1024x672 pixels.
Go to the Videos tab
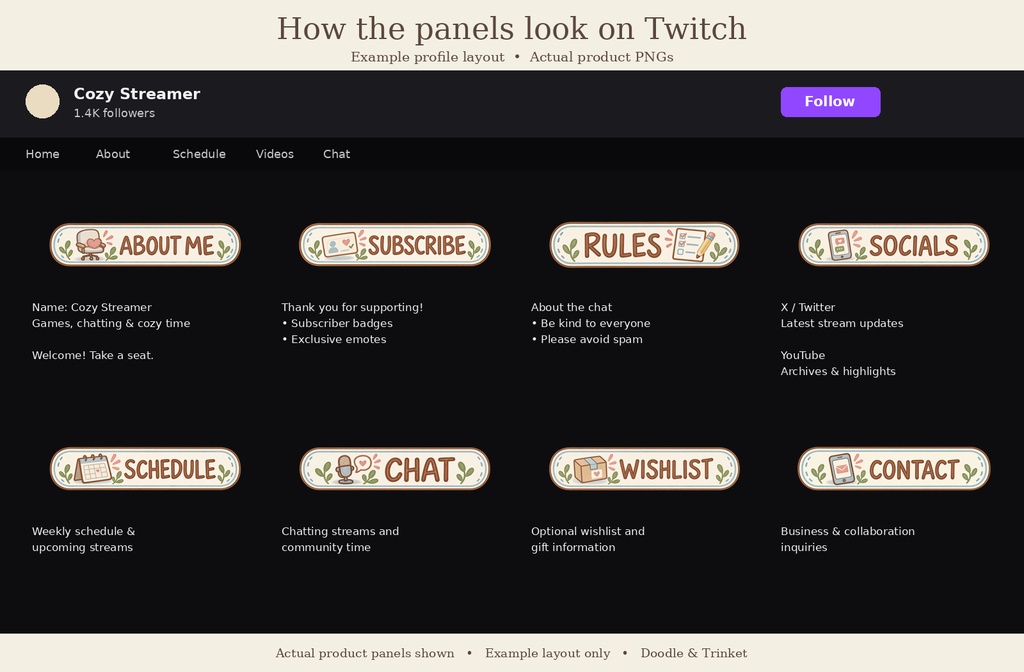pos(275,154)
